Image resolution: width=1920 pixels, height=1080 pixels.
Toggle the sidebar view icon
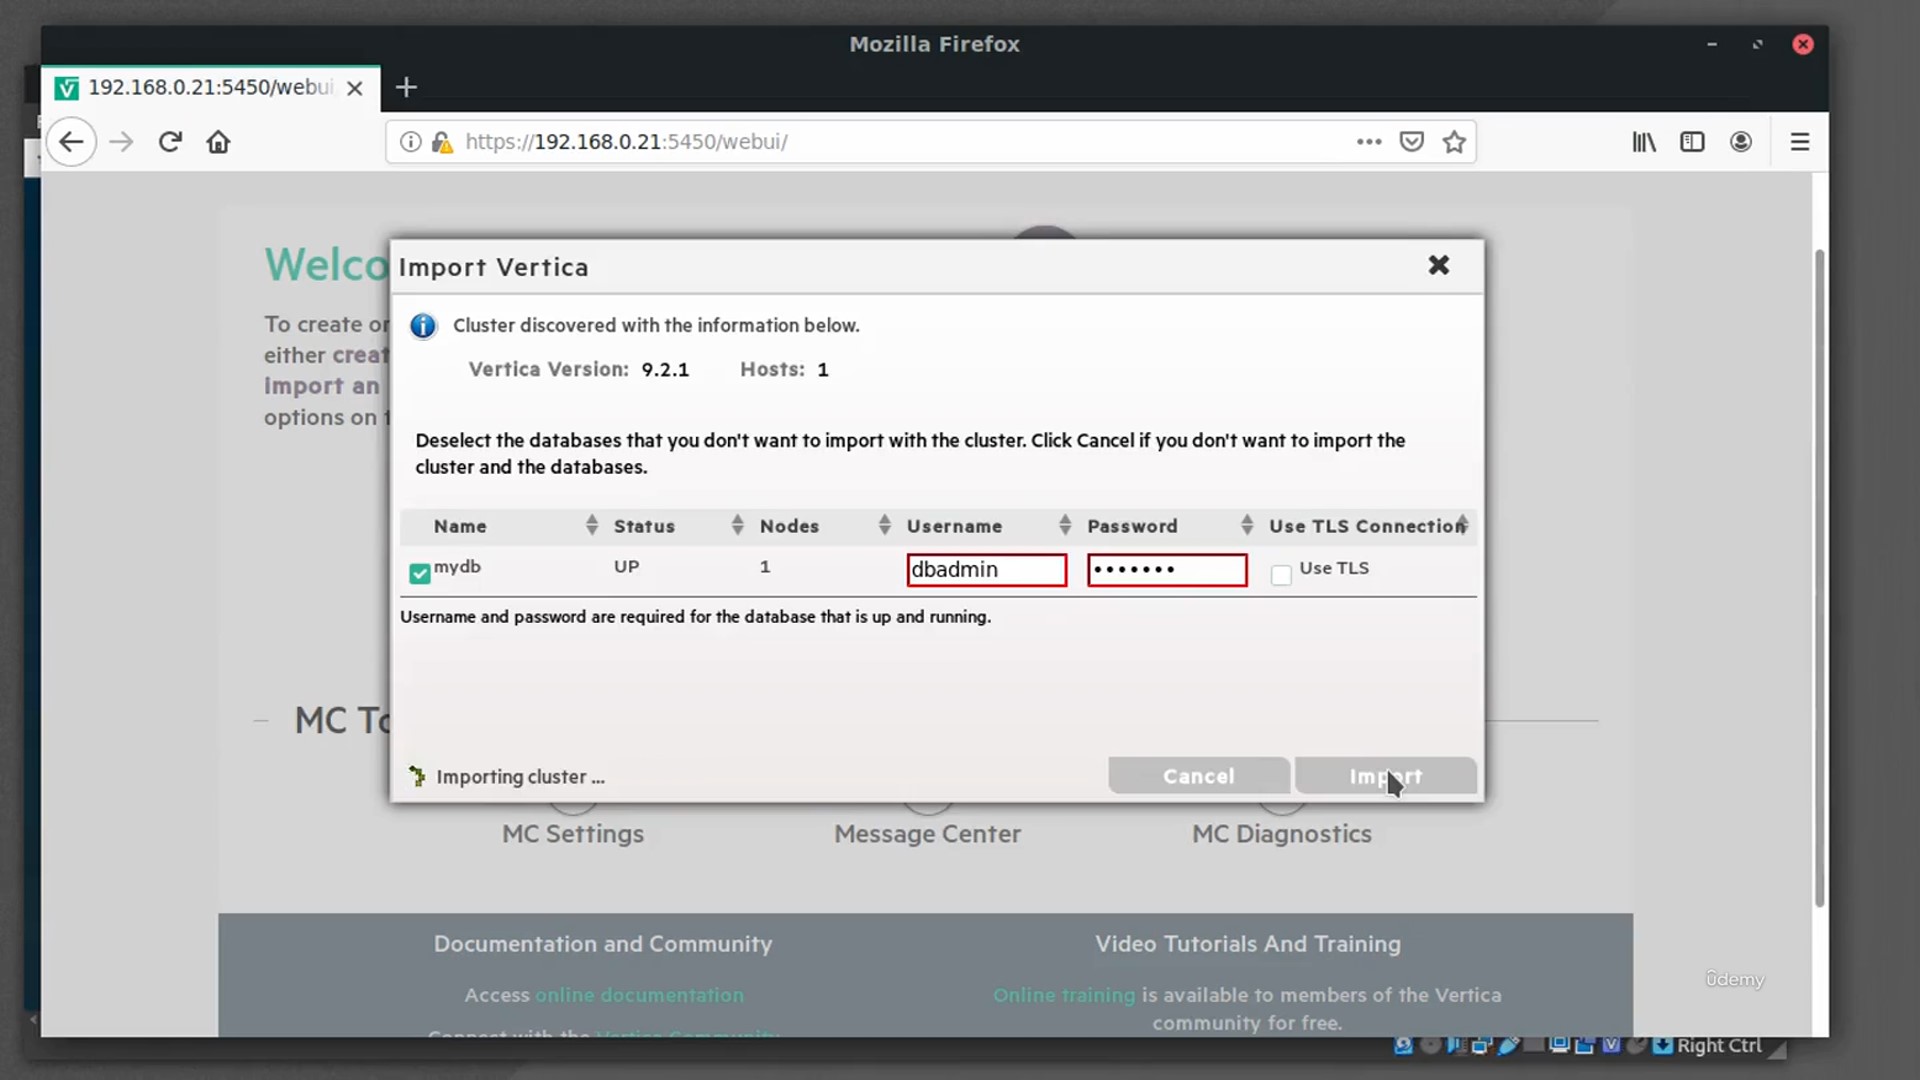pyautogui.click(x=1692, y=142)
